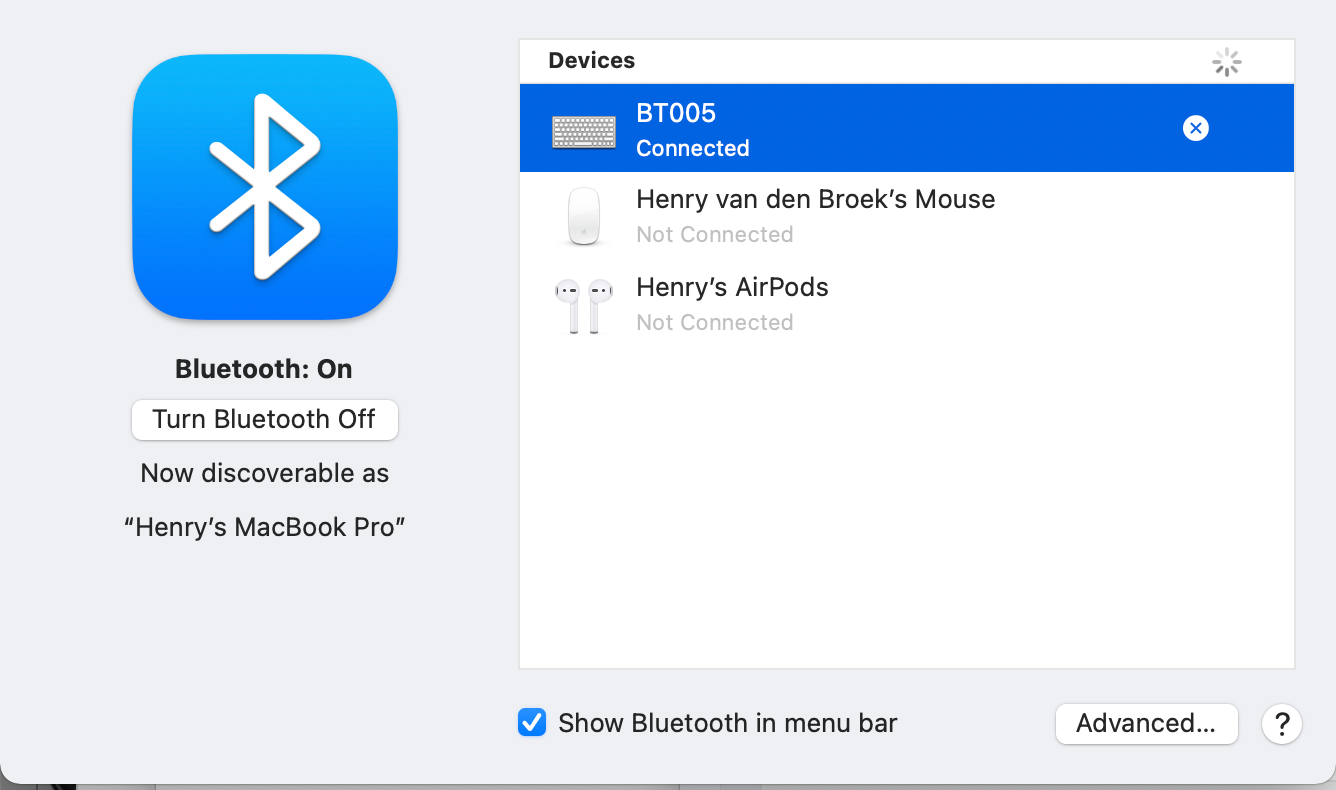Select the BT005 device name
This screenshot has width=1336, height=790.
676,113
